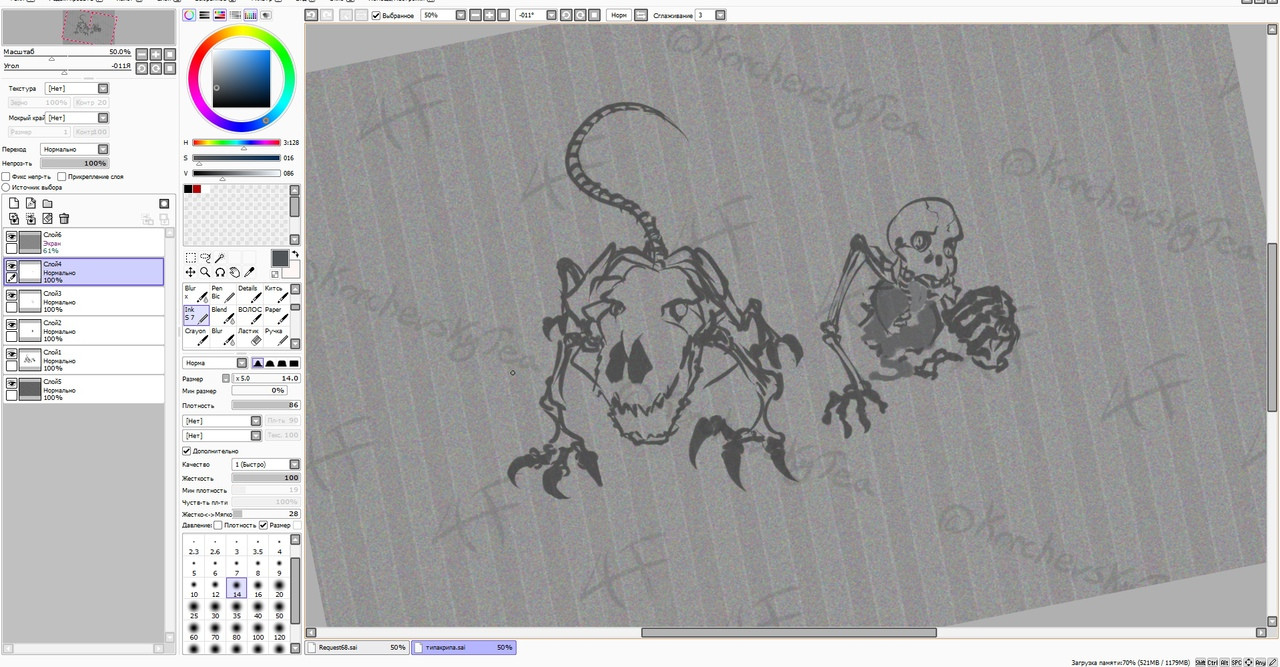This screenshot has width=1280, height=667.
Task: Show the color wheel panel
Action: point(190,15)
